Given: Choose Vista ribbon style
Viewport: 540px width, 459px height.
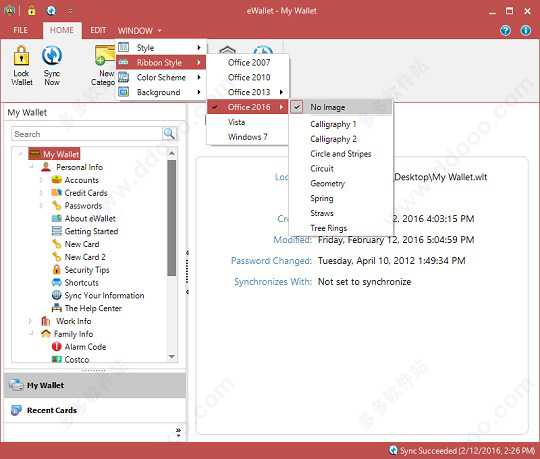Looking at the screenshot, I should pos(236,122).
